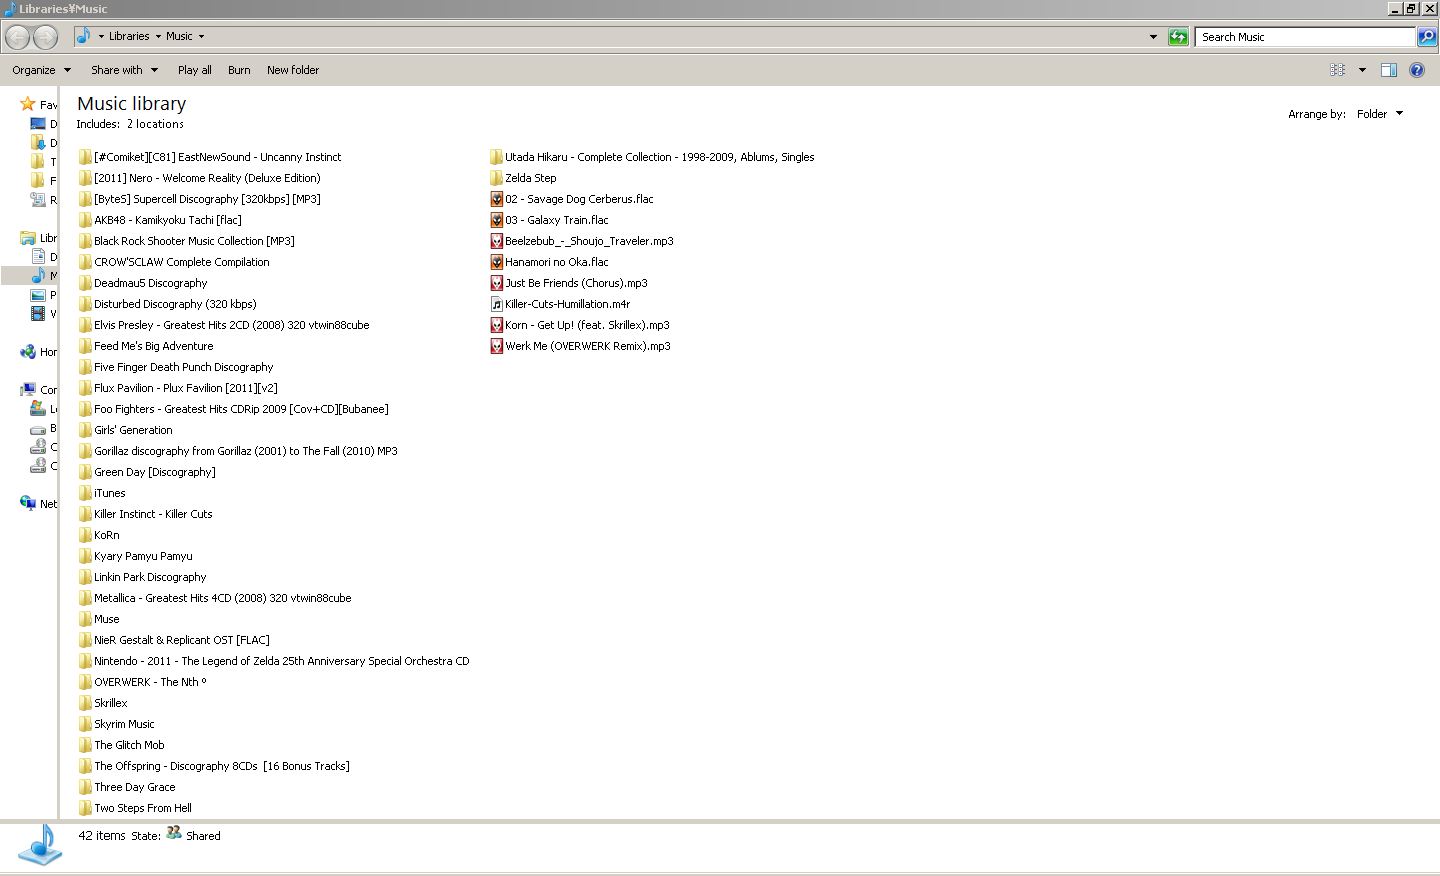Select "Green Day [Discography]" folder
The image size is (1440, 876).
147,472
